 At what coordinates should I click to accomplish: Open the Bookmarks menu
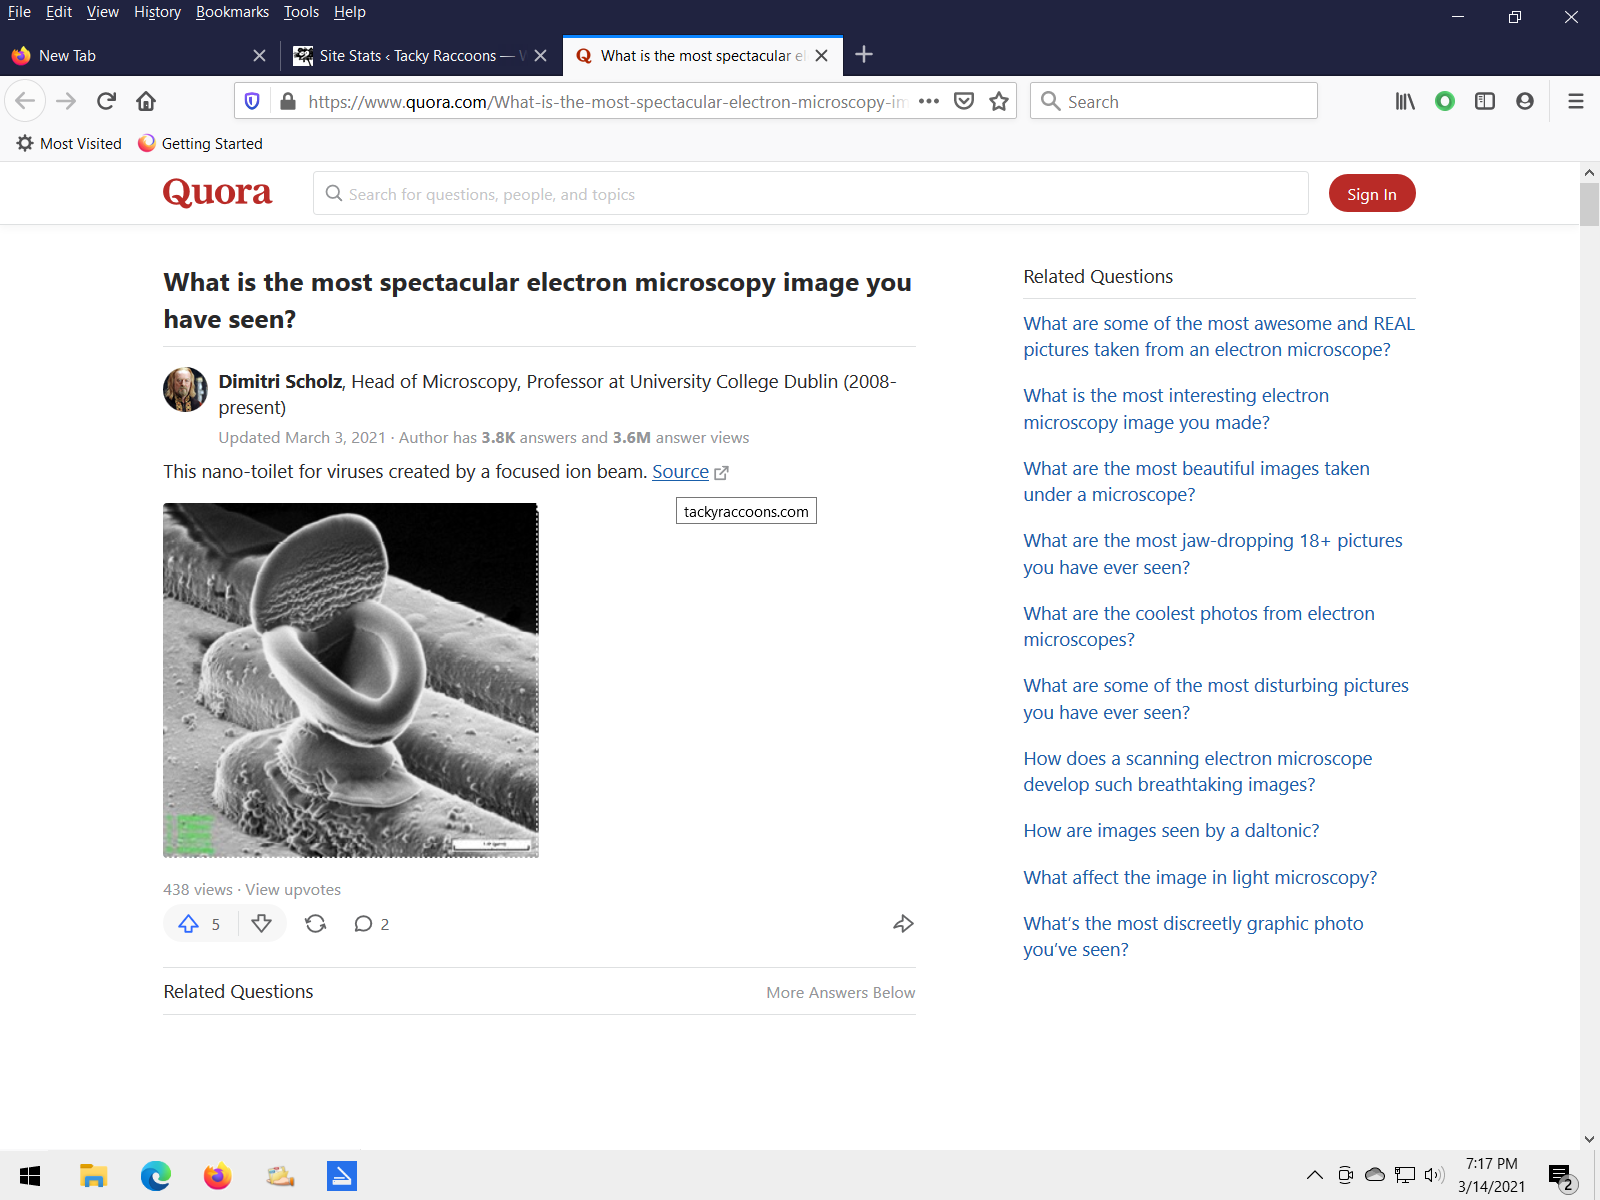point(232,12)
